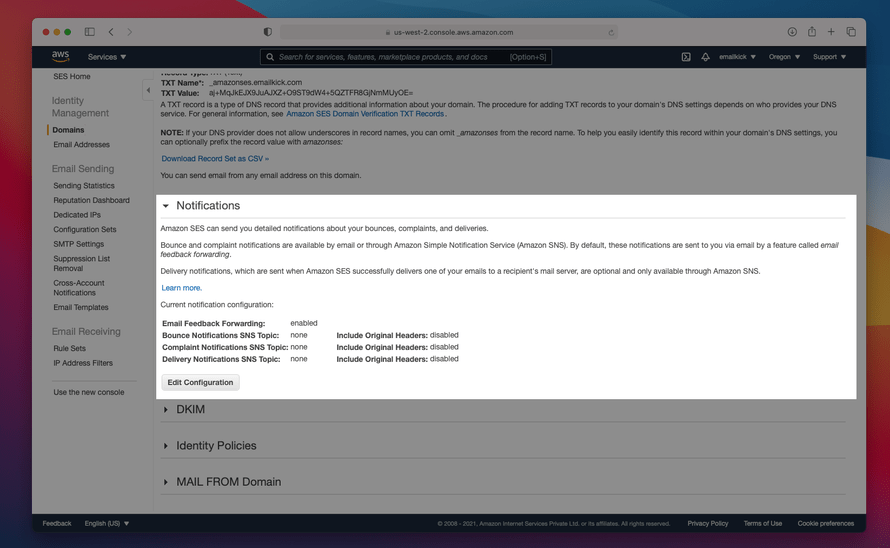Click Email Feedback Forwarding enabled value

(x=304, y=323)
